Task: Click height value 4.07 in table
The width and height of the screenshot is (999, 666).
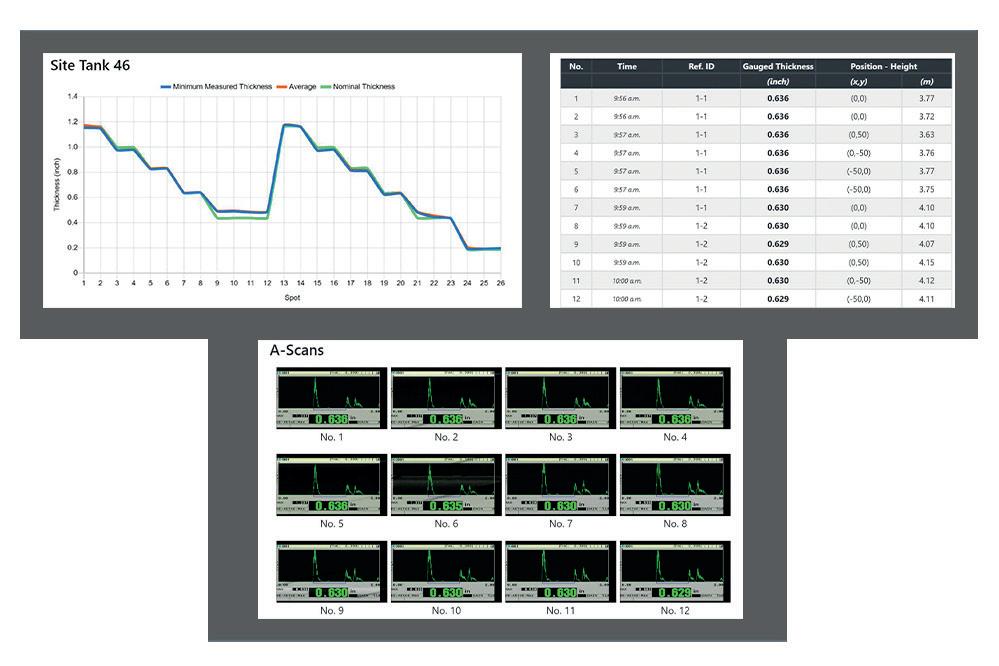Action: click(927, 244)
